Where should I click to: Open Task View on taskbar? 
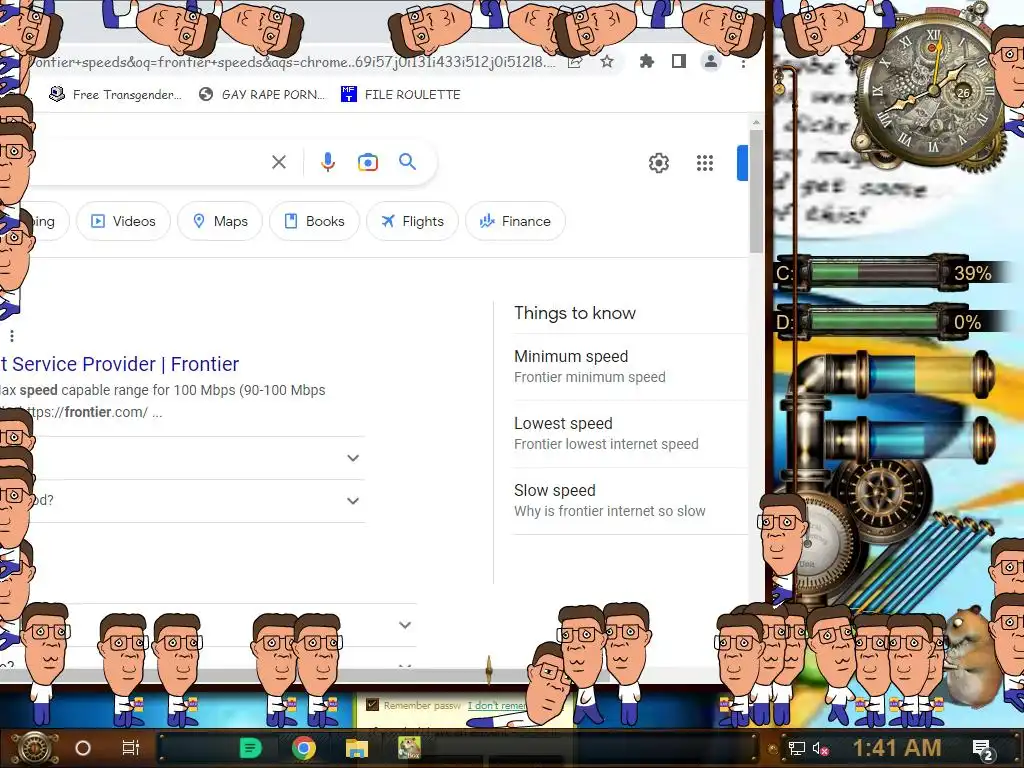click(x=131, y=748)
